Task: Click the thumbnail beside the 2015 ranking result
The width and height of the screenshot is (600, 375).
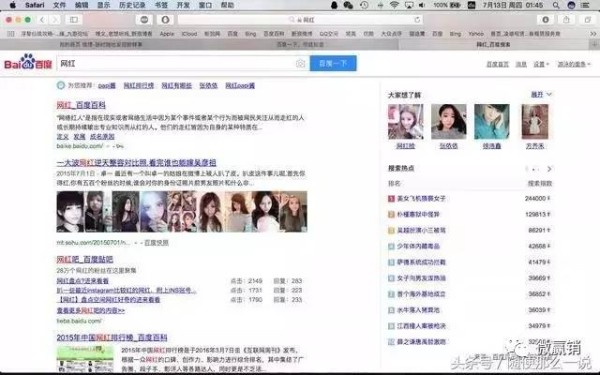Action: [x=85, y=358]
